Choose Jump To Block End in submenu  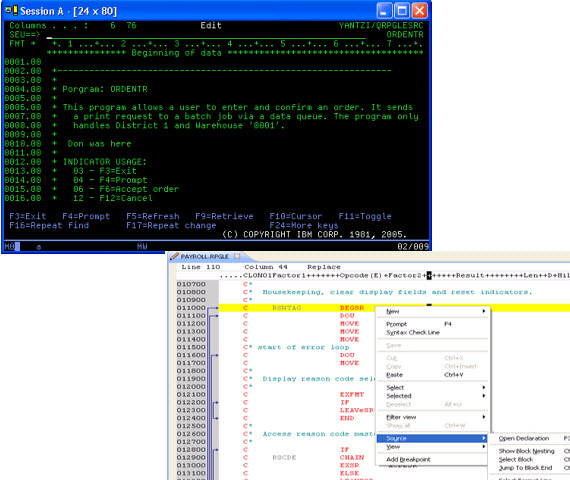coord(530,468)
